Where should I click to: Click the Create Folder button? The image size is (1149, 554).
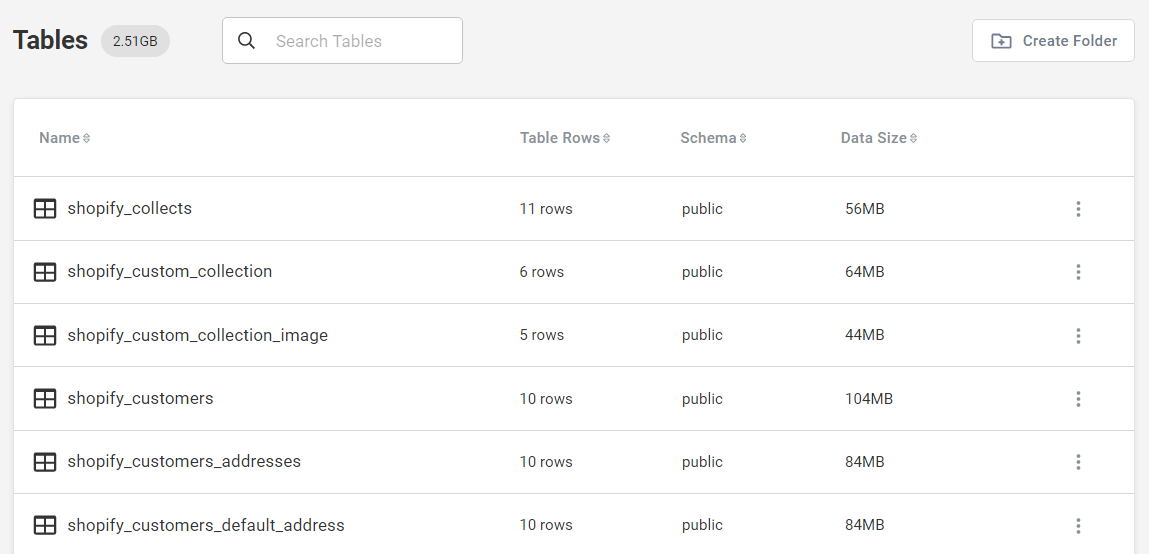tap(1053, 41)
